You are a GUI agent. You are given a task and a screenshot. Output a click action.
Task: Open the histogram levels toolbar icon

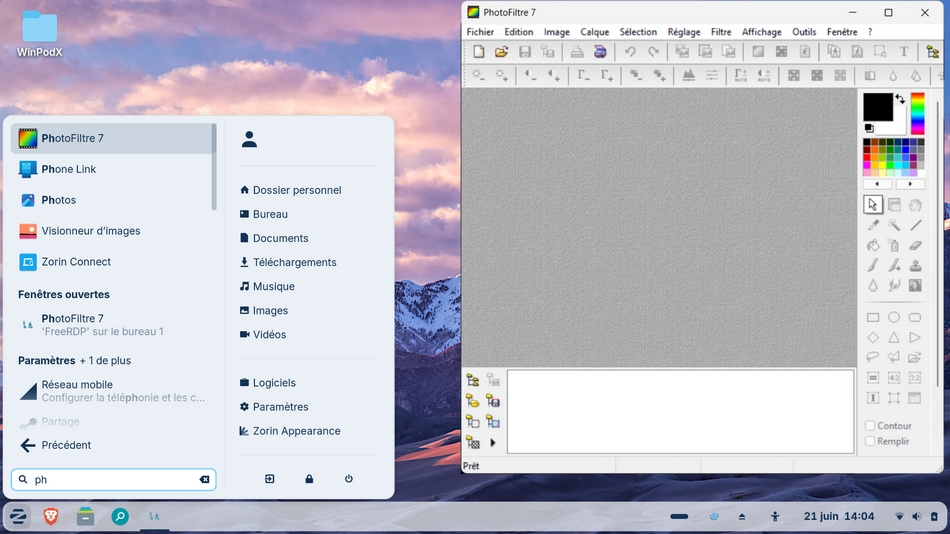pos(689,75)
